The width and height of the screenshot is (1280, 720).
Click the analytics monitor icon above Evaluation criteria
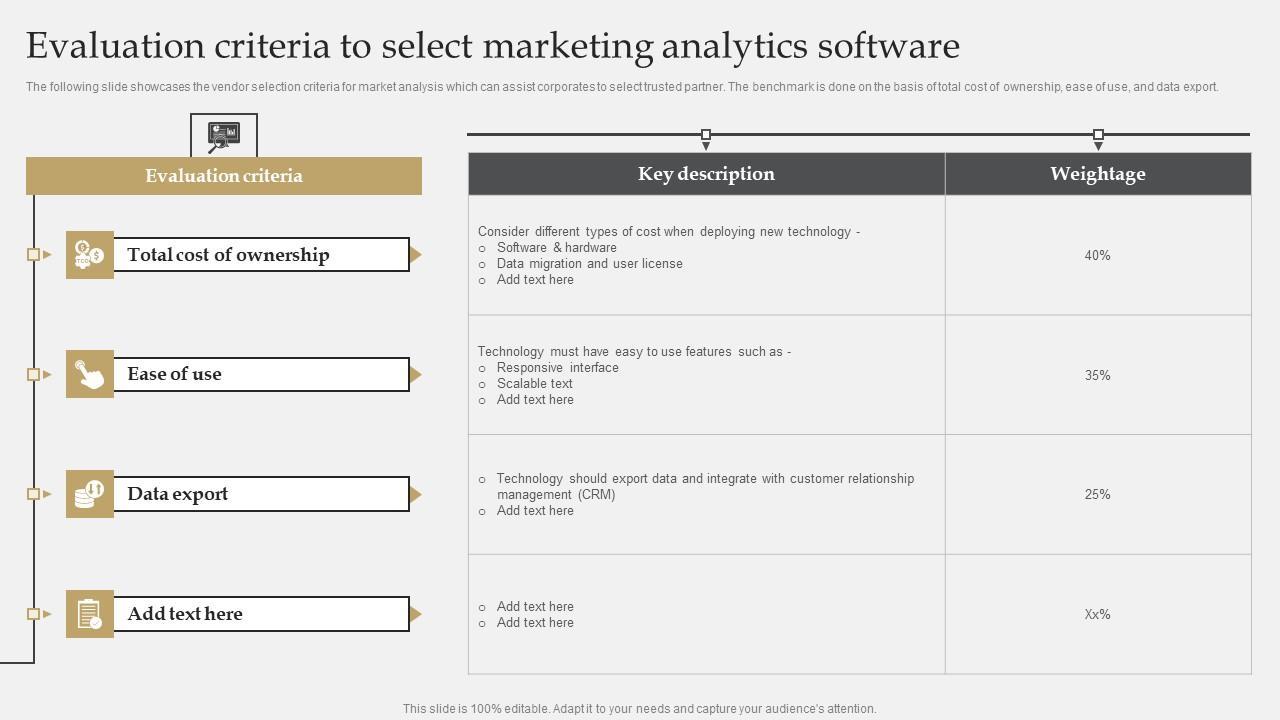224,136
